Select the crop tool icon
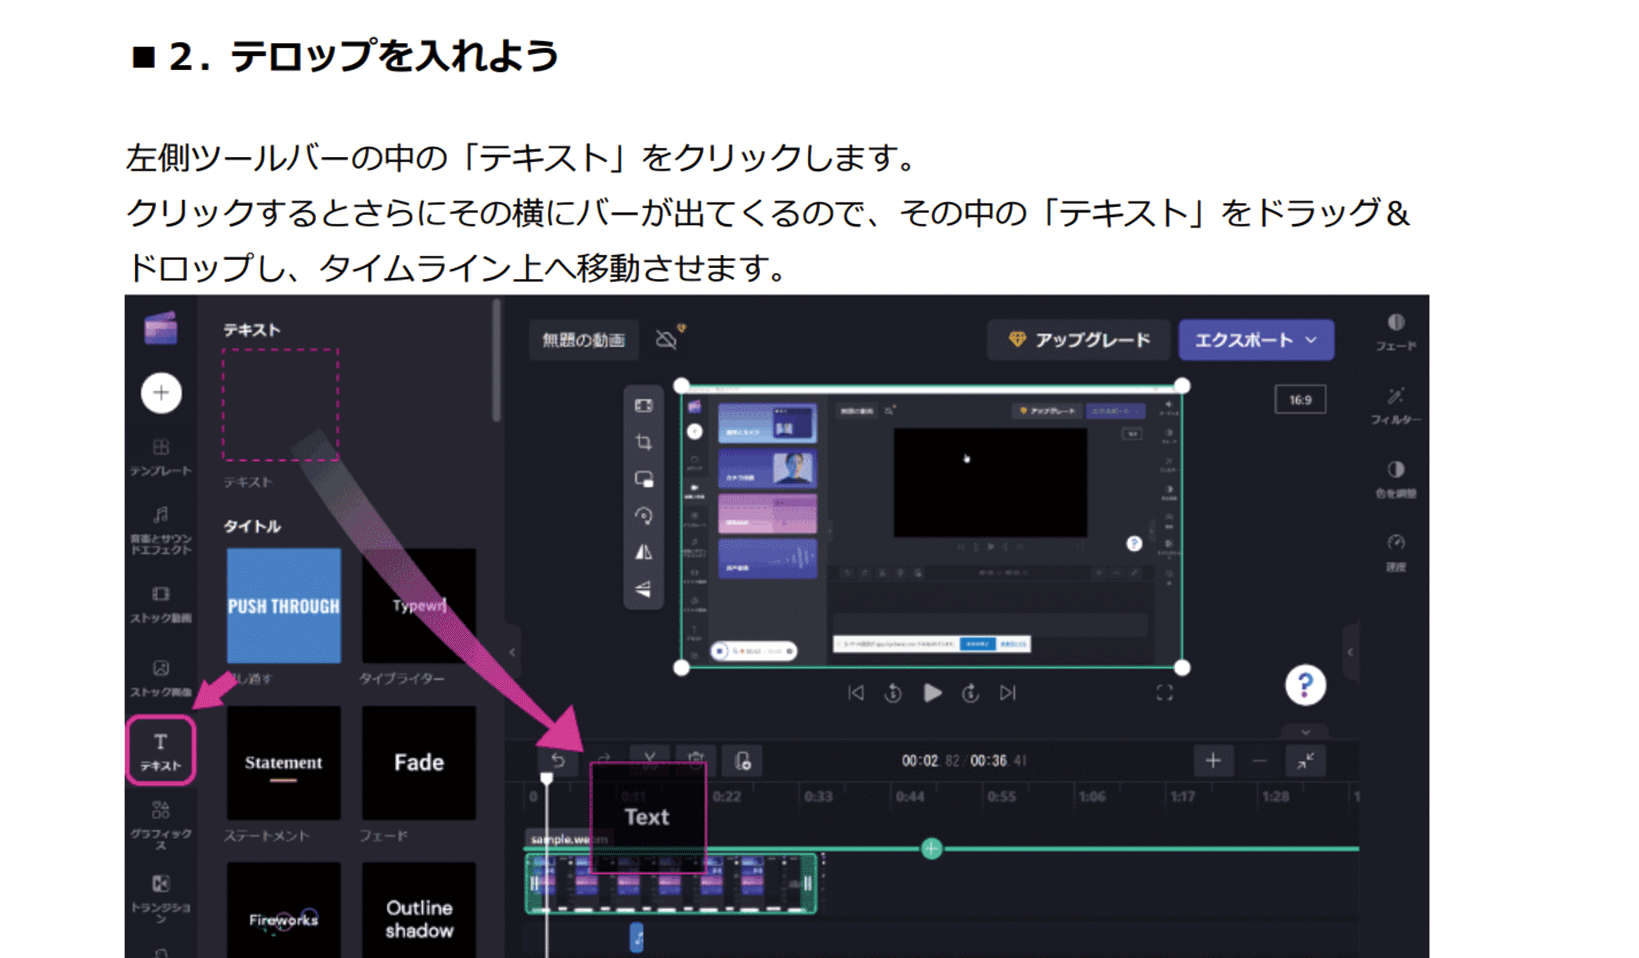Viewport: 1639px width, 958px height. pos(644,442)
